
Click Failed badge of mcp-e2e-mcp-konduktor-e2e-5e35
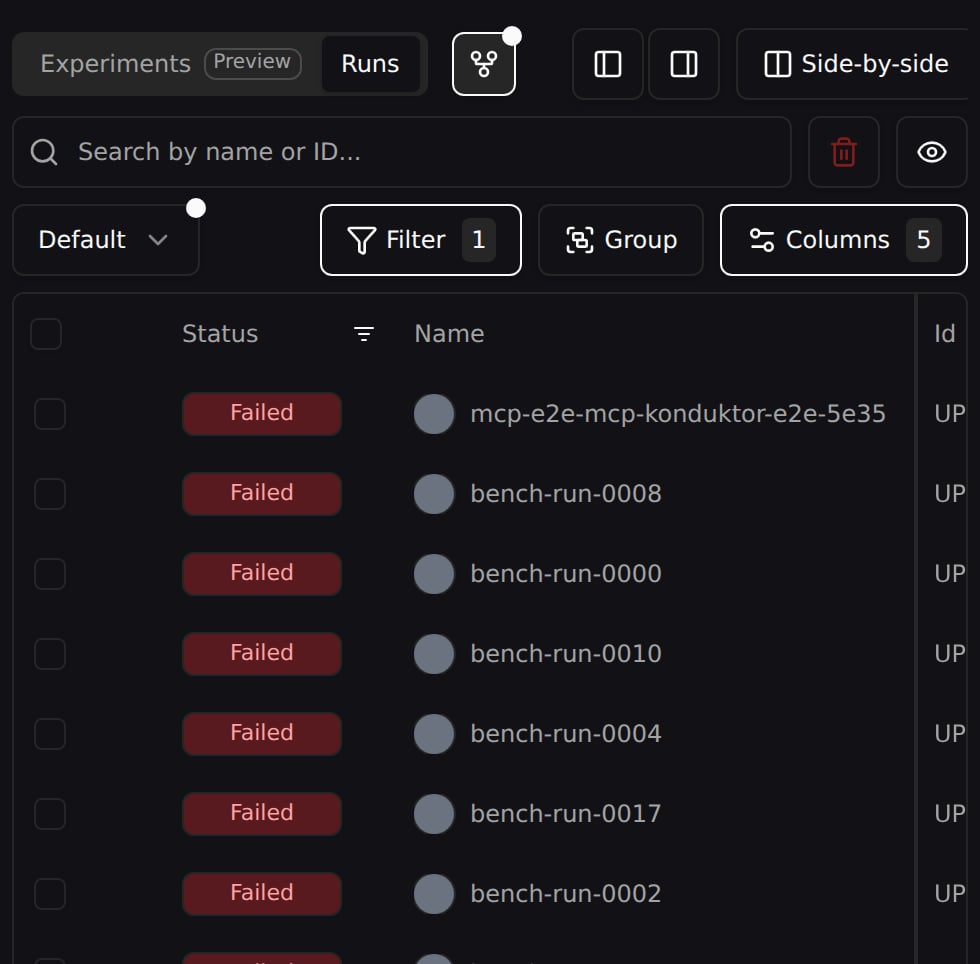[x=262, y=414]
